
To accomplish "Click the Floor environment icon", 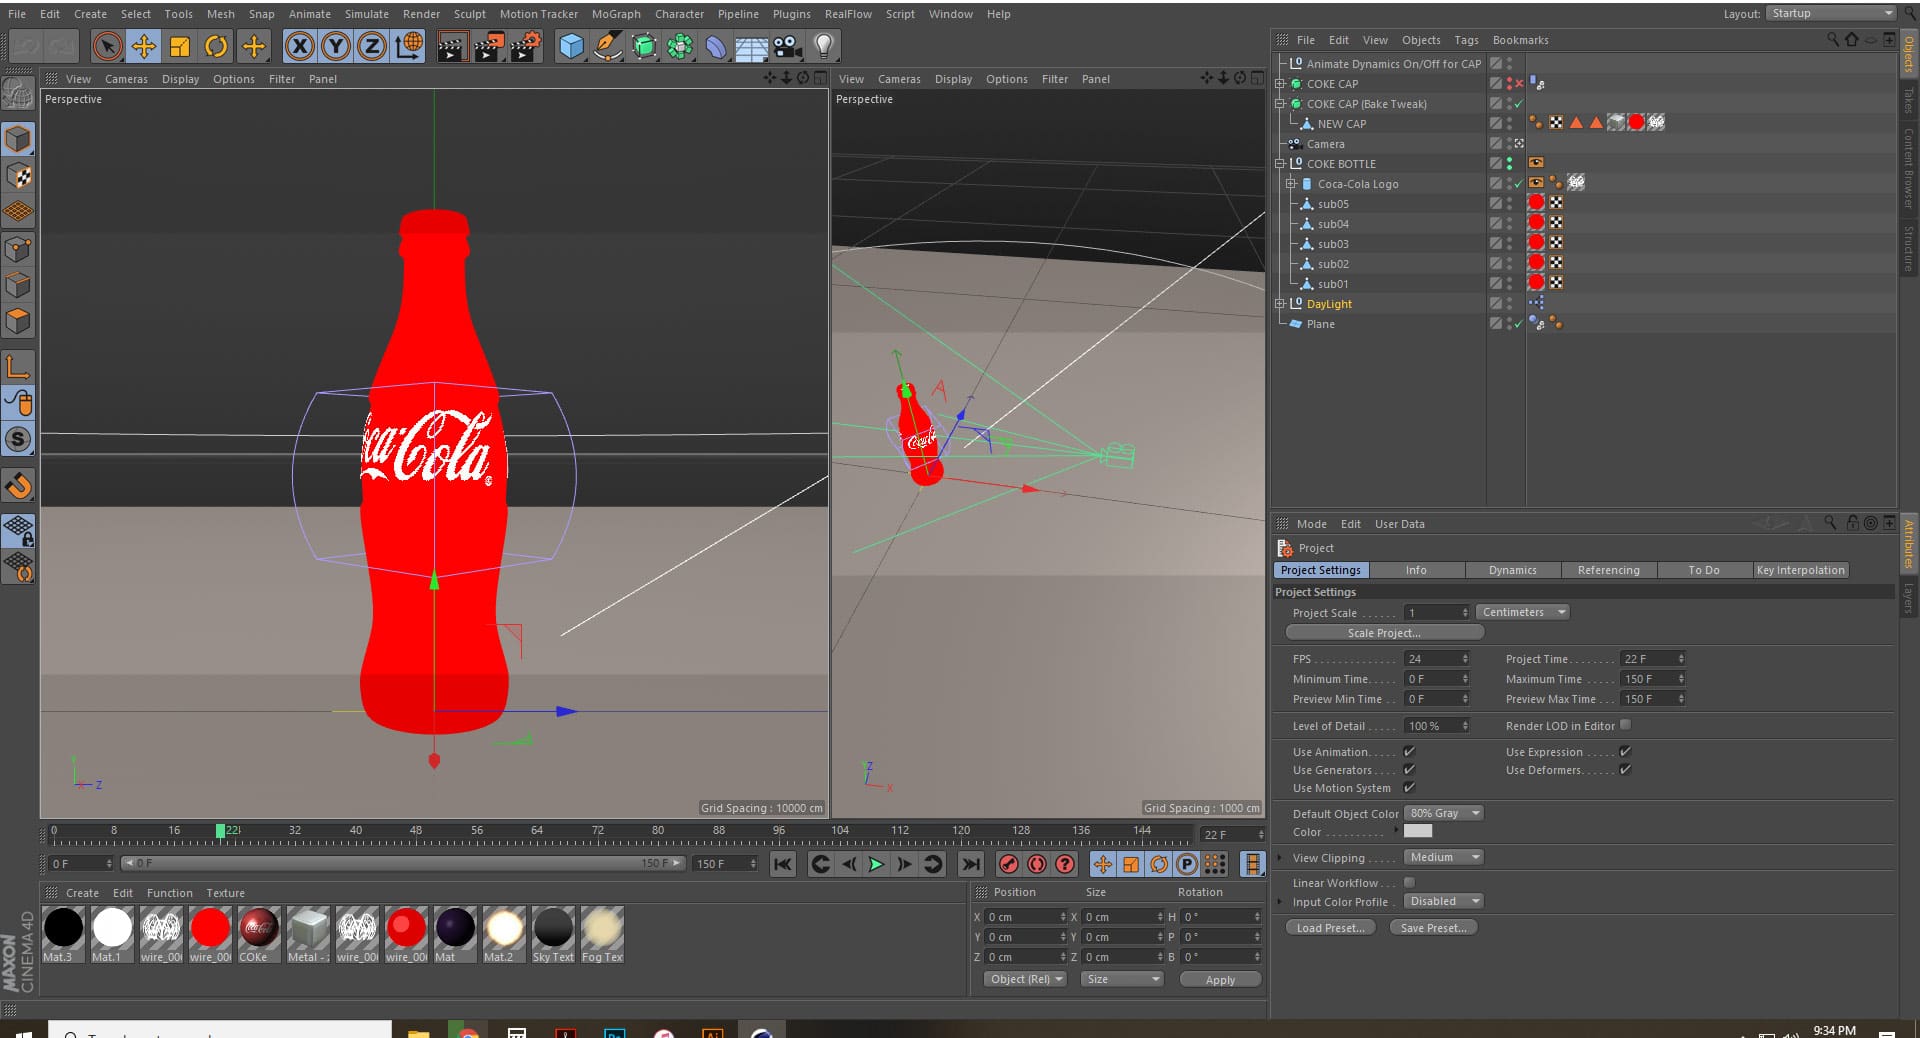I will pos(752,46).
